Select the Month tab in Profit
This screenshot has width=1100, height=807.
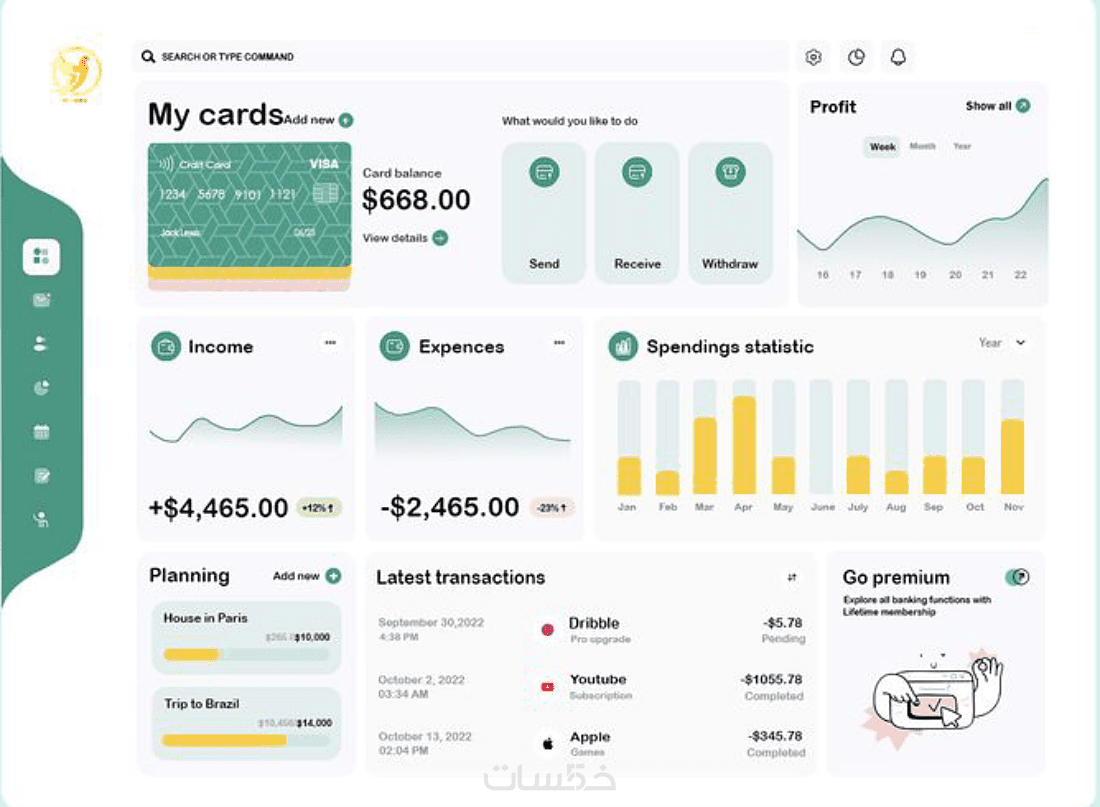[x=923, y=146]
